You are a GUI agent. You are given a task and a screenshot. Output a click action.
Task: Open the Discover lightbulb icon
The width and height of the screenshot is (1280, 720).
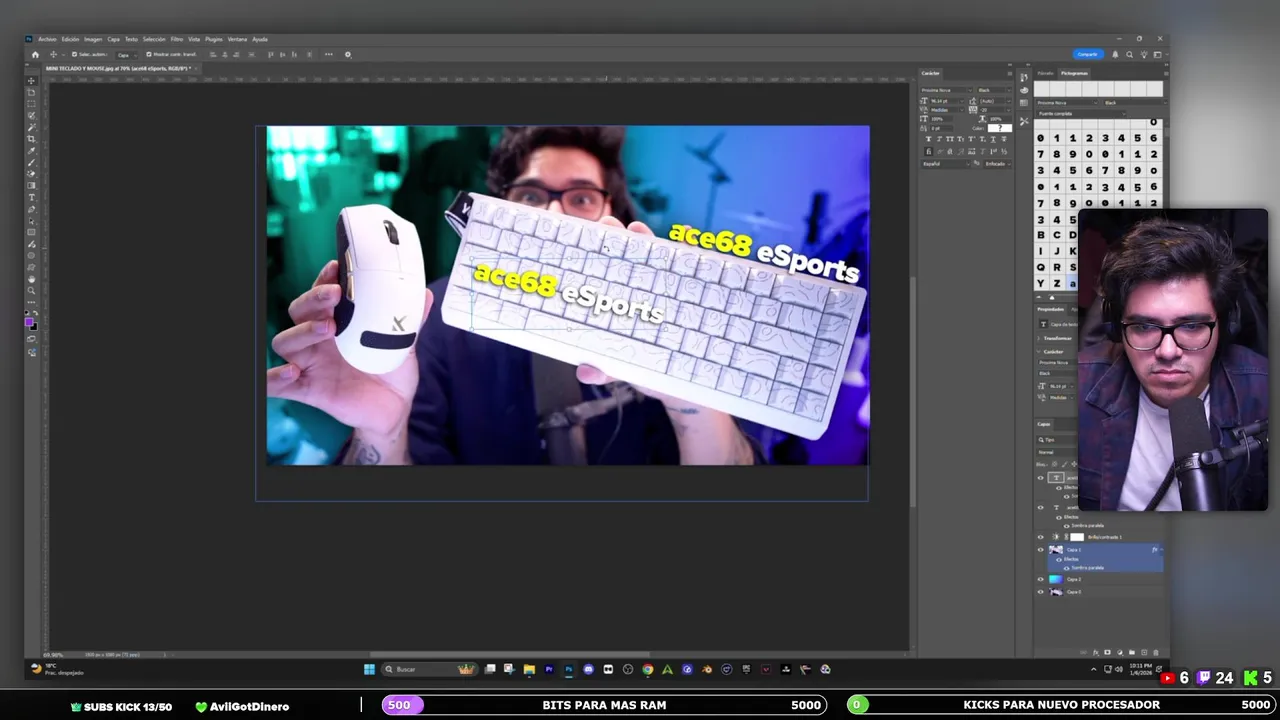[1144, 54]
